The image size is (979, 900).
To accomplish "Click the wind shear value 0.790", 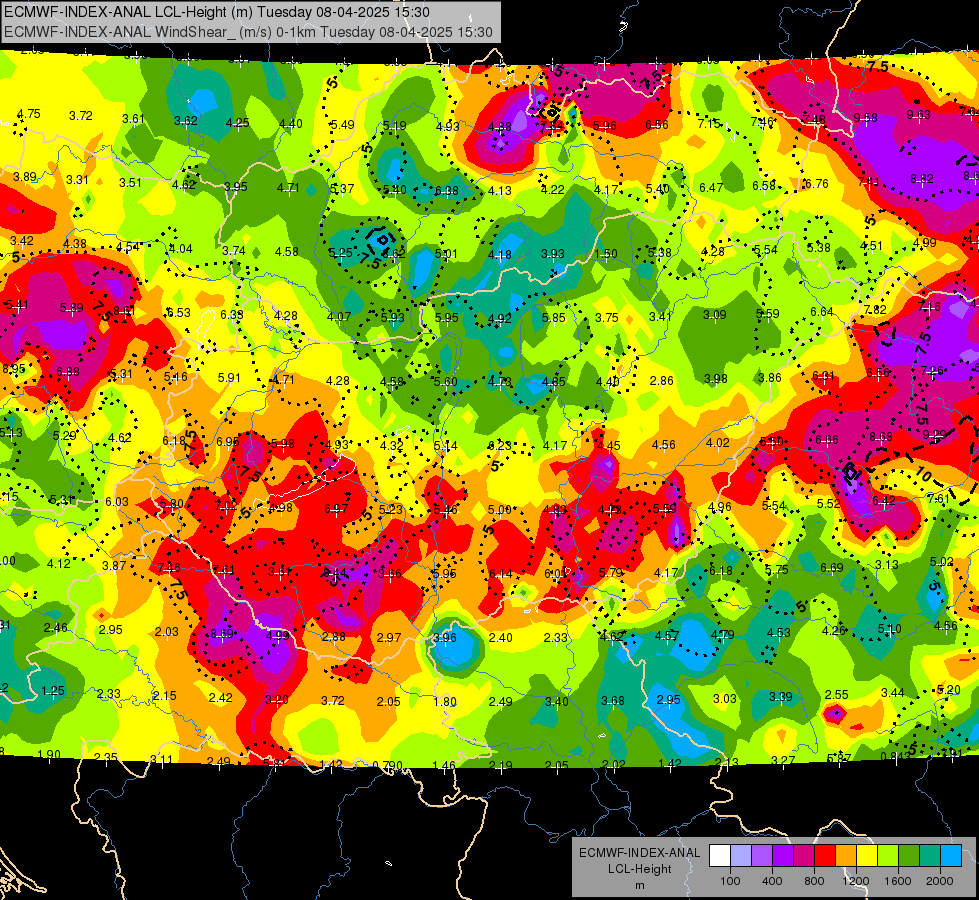I will (387, 765).
